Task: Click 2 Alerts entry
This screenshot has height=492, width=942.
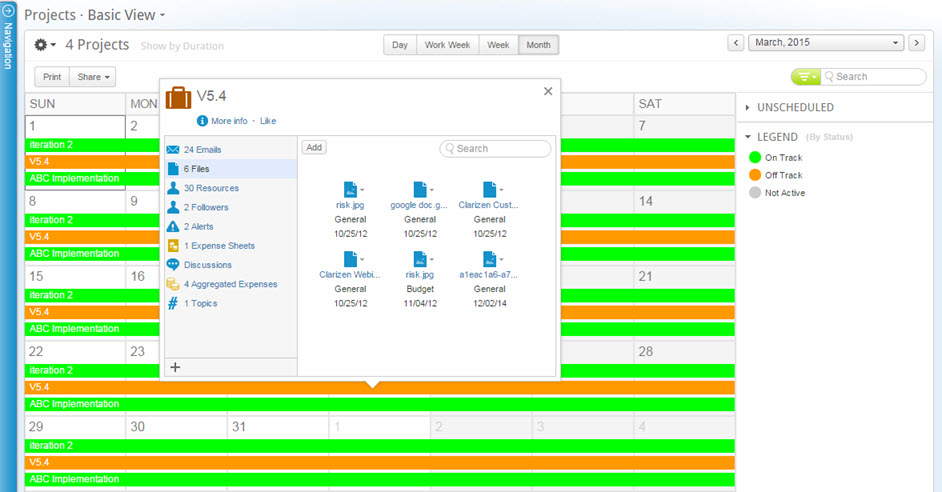Action: [x=198, y=226]
